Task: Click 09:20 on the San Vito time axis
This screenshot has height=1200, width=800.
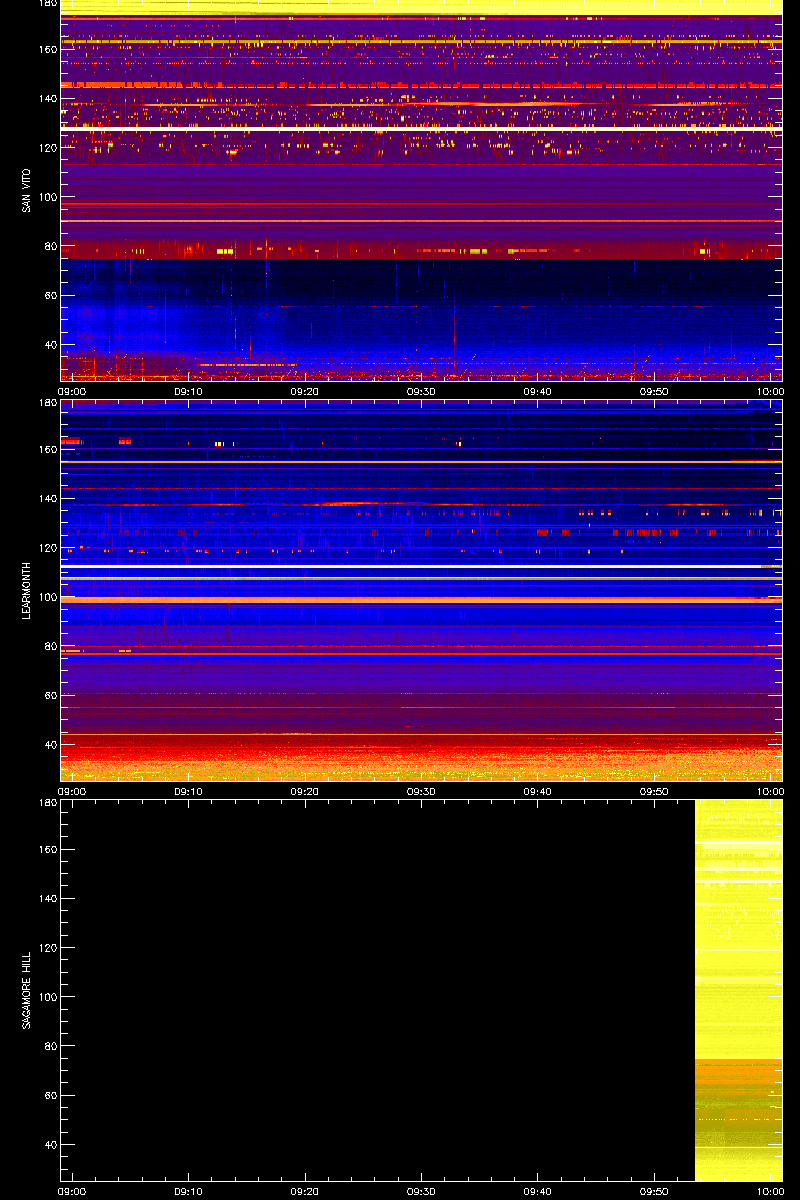Action: coord(304,392)
